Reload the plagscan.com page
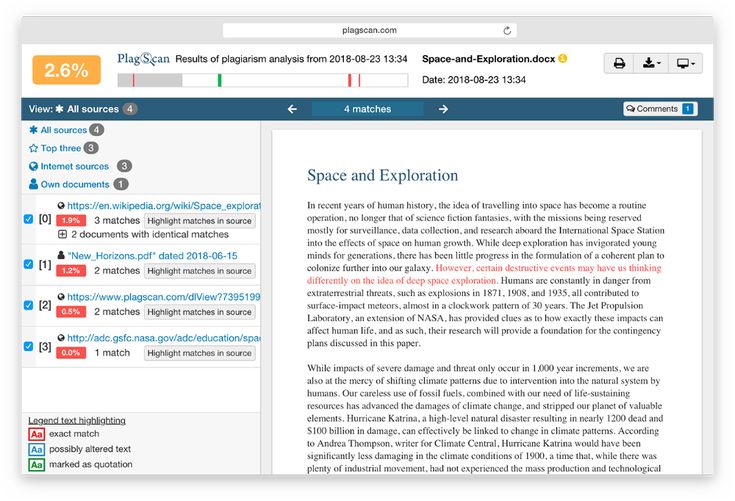 tap(507, 30)
